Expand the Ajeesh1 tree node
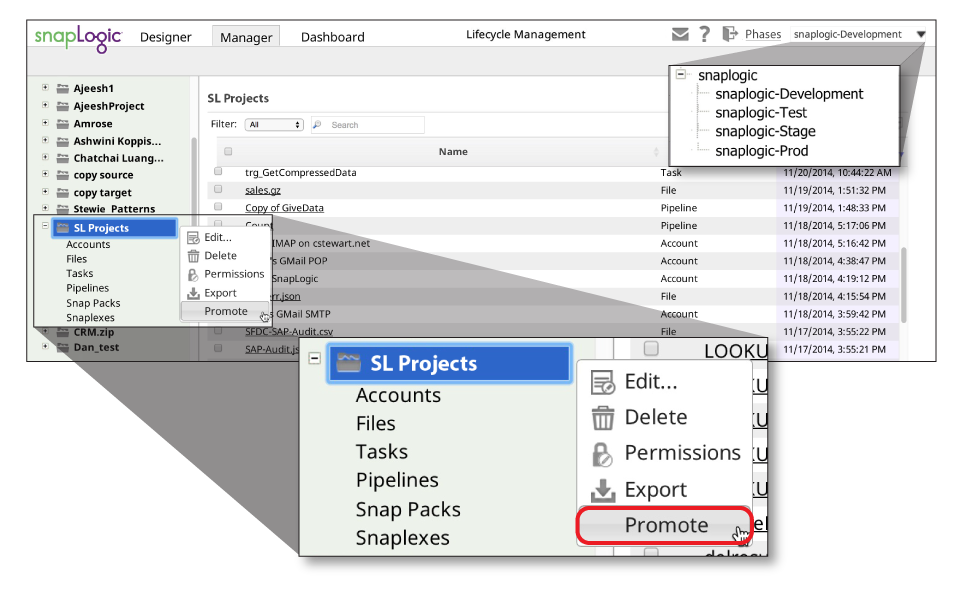Image resolution: width=960 pixels, height=600 pixels. point(45,88)
